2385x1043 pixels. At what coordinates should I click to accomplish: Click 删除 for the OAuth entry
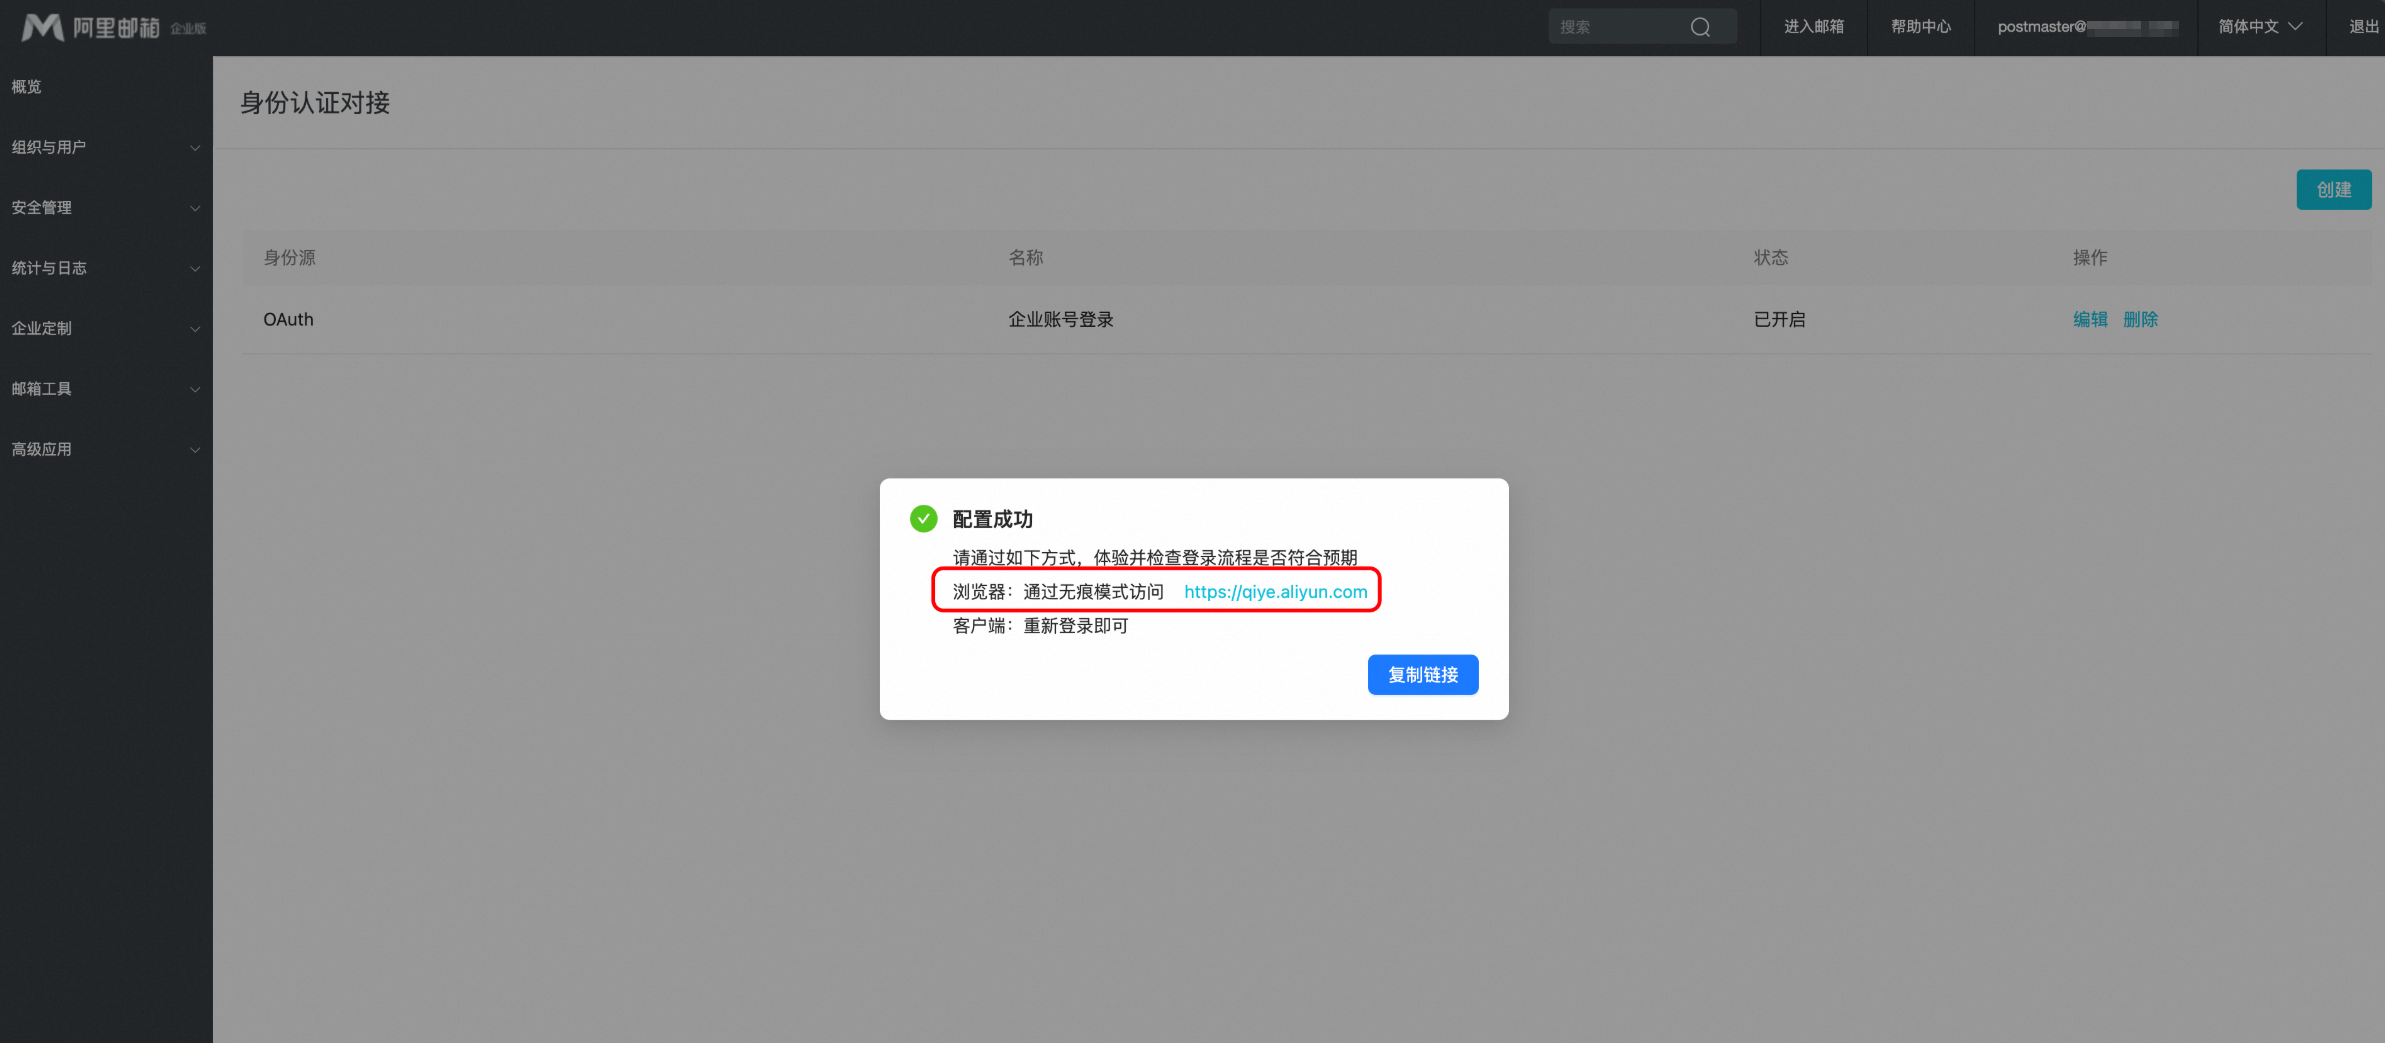click(2140, 319)
